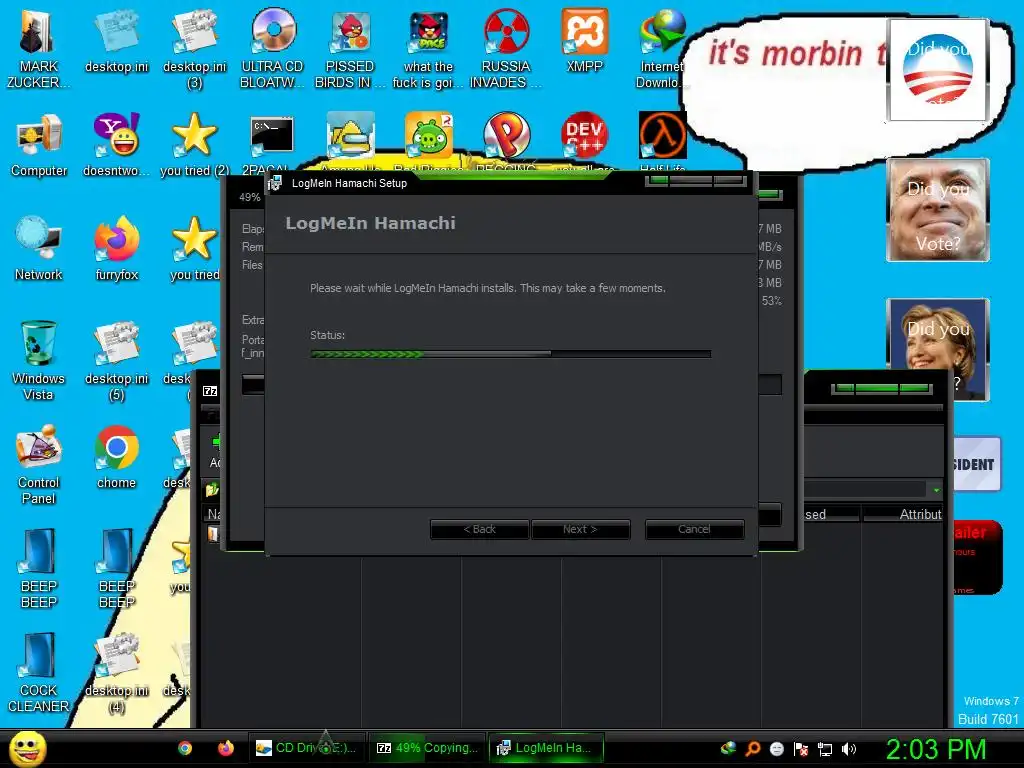
Task: Launch Chrome from the taskbar quick launch
Action: click(x=185, y=748)
